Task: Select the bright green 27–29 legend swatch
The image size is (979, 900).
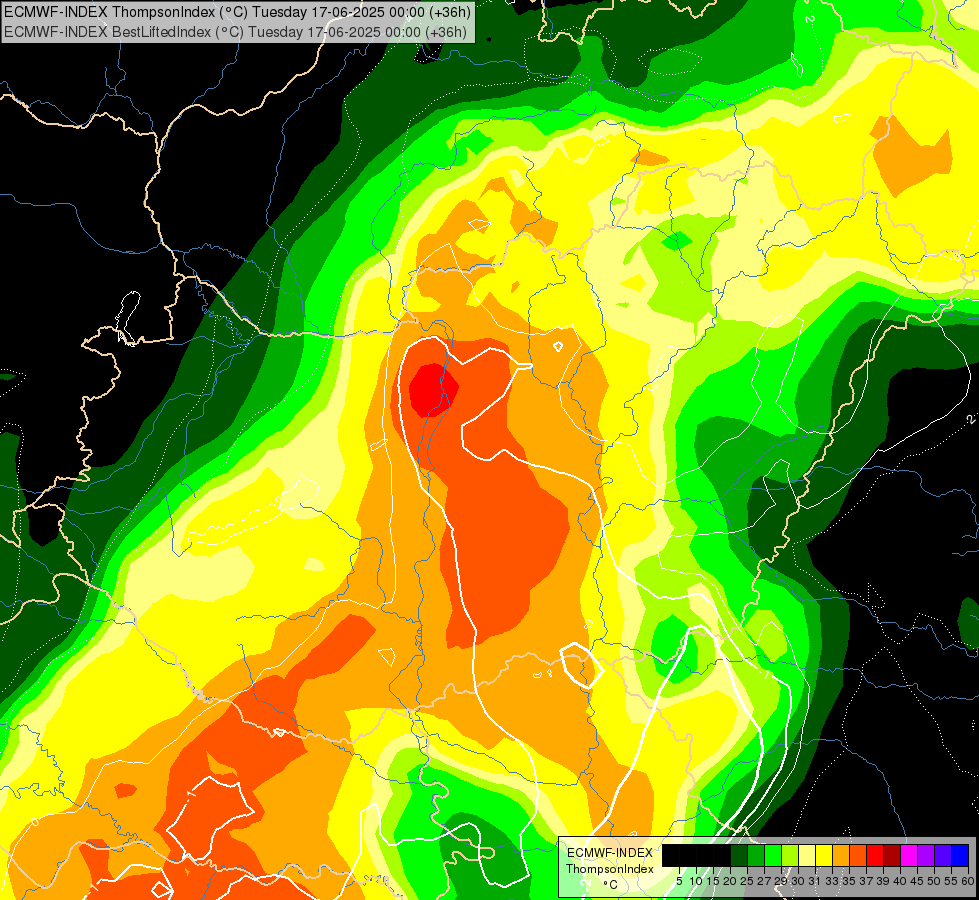Action: [773, 855]
